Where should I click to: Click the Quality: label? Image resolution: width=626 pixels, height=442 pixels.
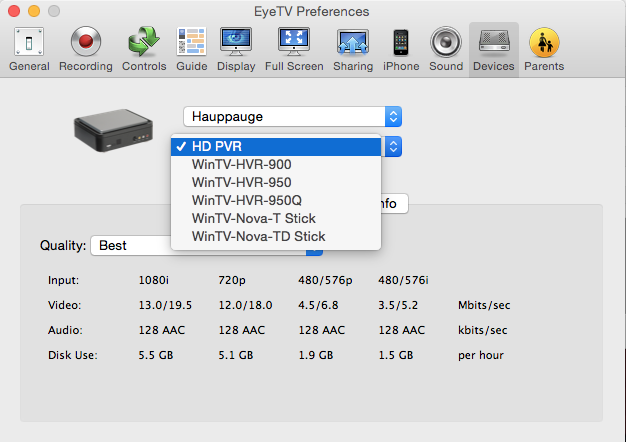[63, 245]
